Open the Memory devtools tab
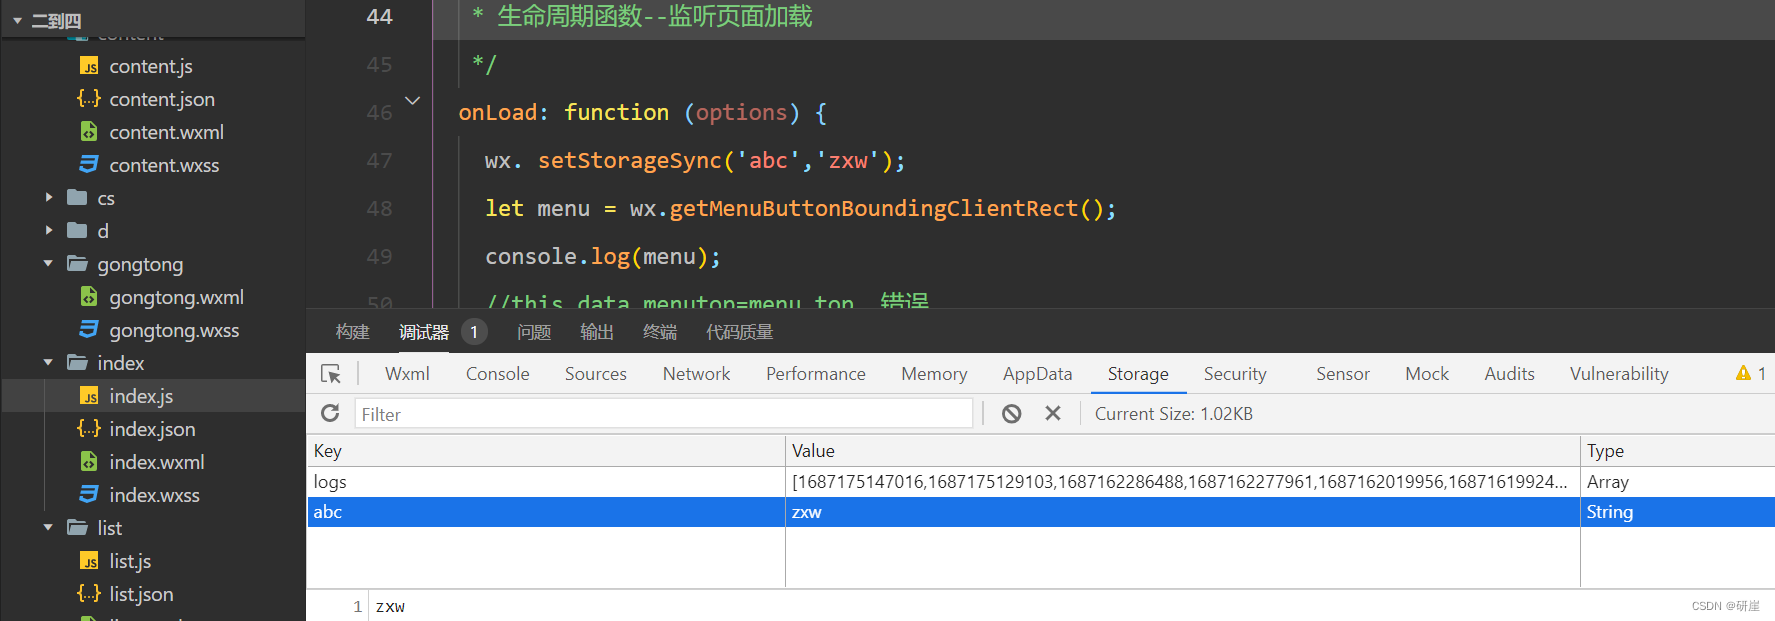The width and height of the screenshot is (1775, 621). [x=934, y=374]
